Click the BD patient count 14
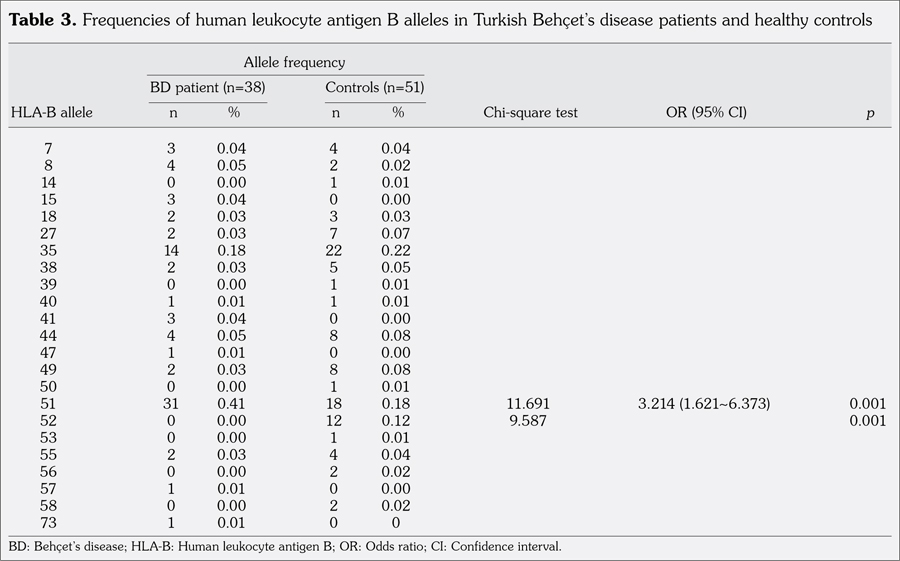 [x=171, y=251]
